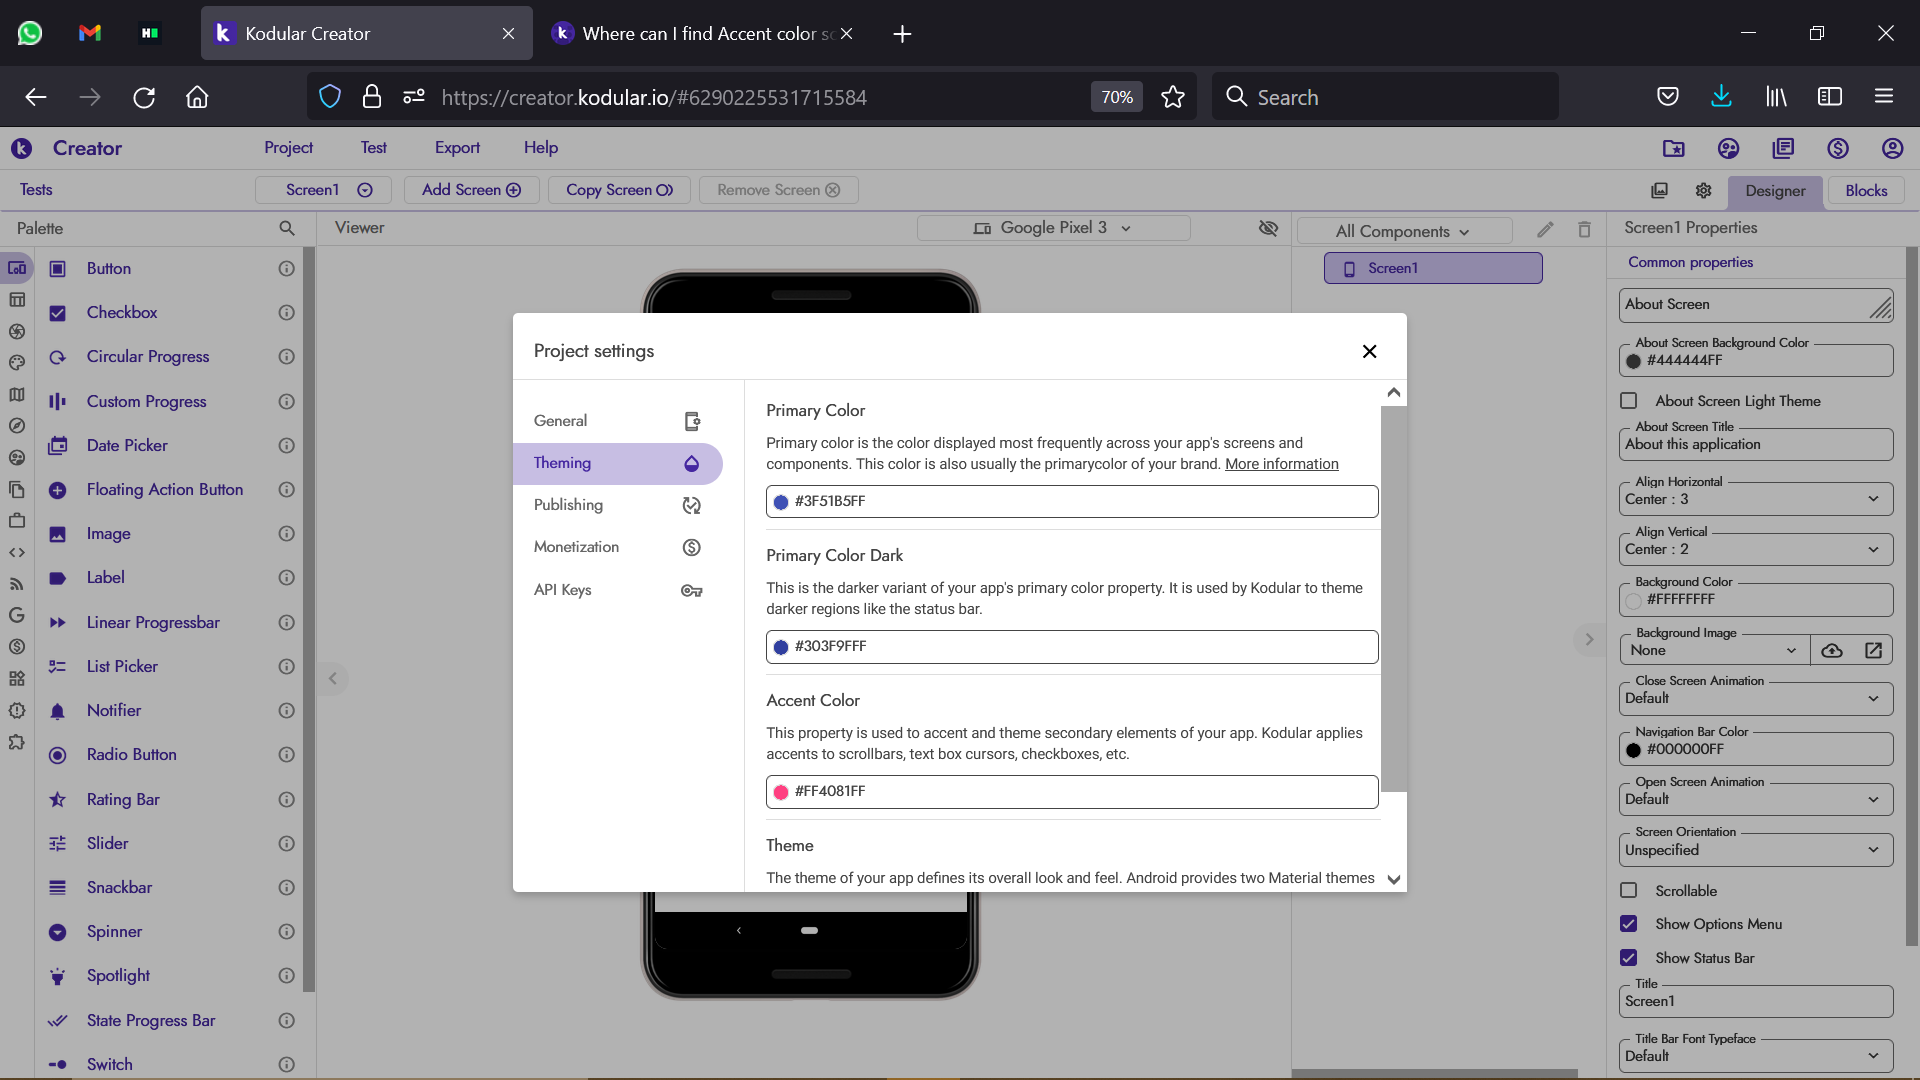Select the Notifier bell icon
Image resolution: width=1920 pixels, height=1080 pixels.
click(x=58, y=711)
